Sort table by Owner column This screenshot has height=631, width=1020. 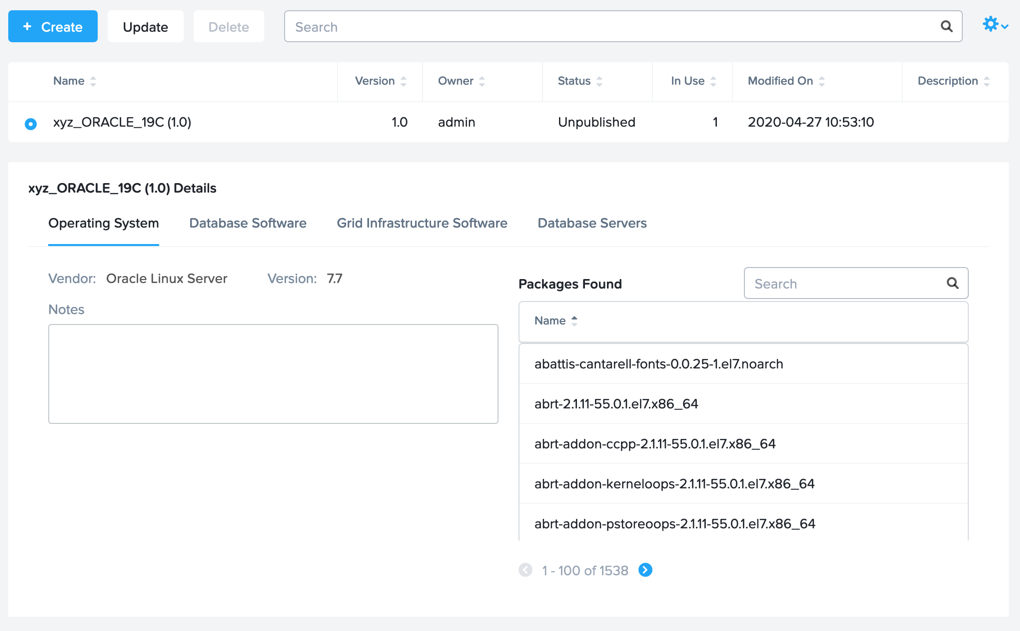461,81
